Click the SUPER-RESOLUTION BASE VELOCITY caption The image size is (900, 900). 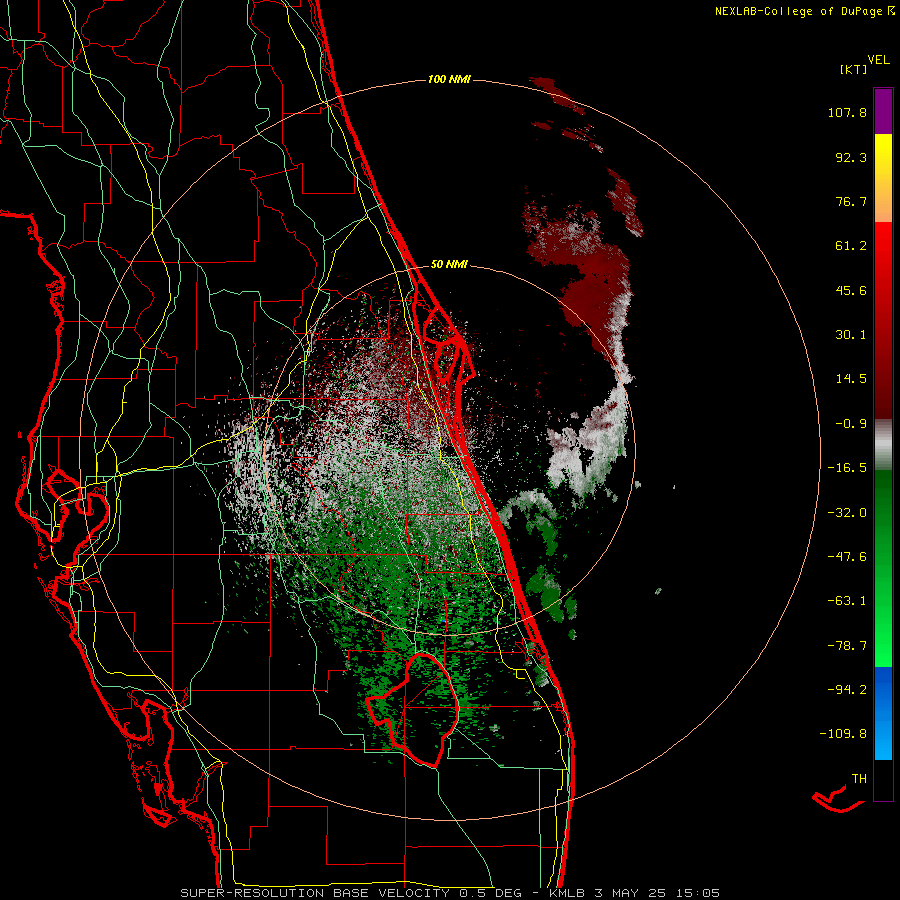315,893
